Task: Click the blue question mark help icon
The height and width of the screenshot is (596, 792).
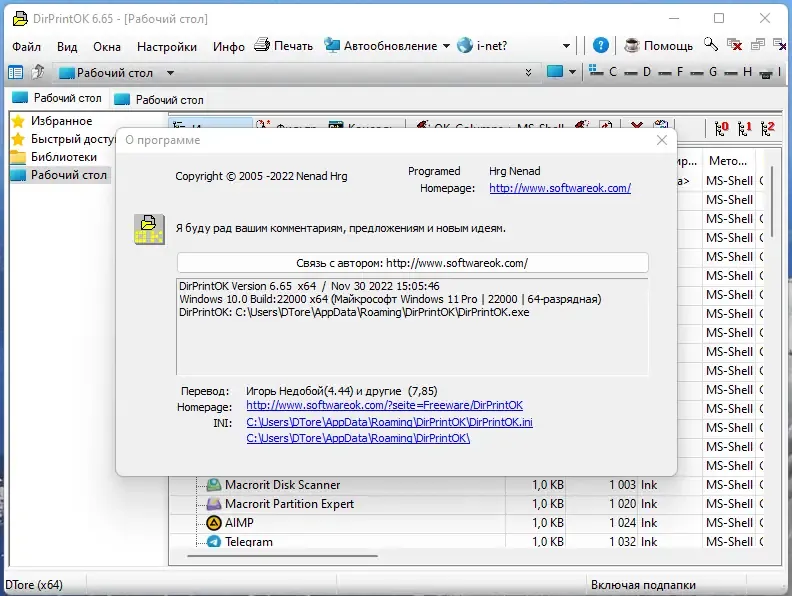Action: pos(601,45)
